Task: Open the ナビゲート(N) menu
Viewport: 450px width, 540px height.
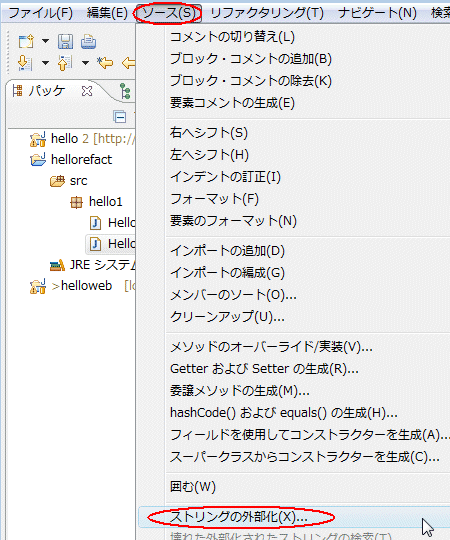Action: [377, 13]
